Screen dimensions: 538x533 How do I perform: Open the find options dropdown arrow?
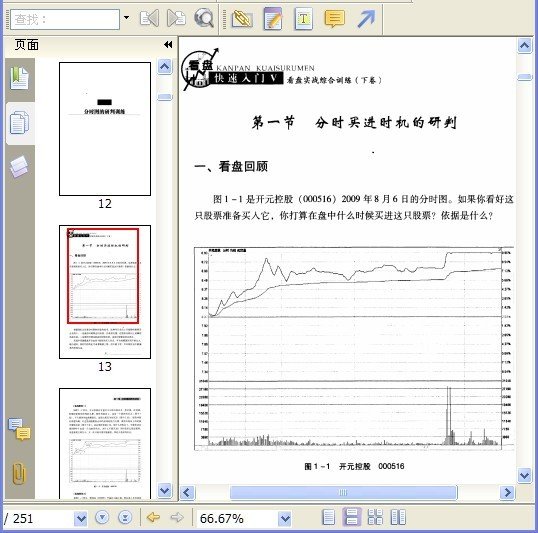pyautogui.click(x=127, y=18)
